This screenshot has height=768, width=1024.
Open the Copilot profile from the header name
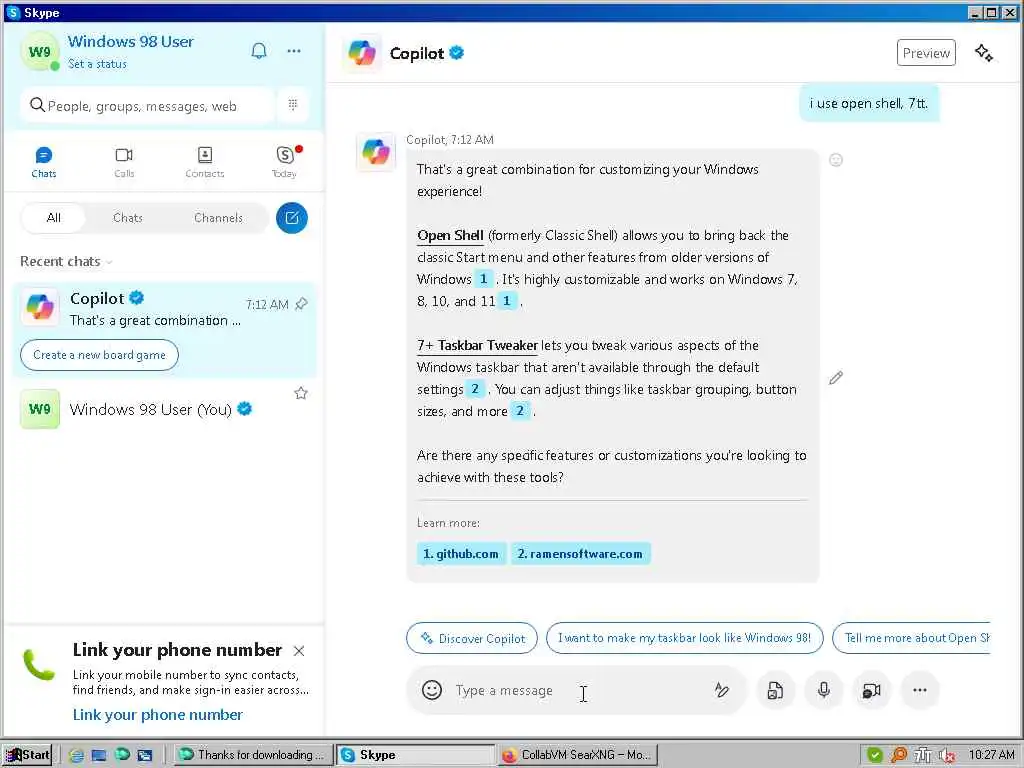[417, 54]
